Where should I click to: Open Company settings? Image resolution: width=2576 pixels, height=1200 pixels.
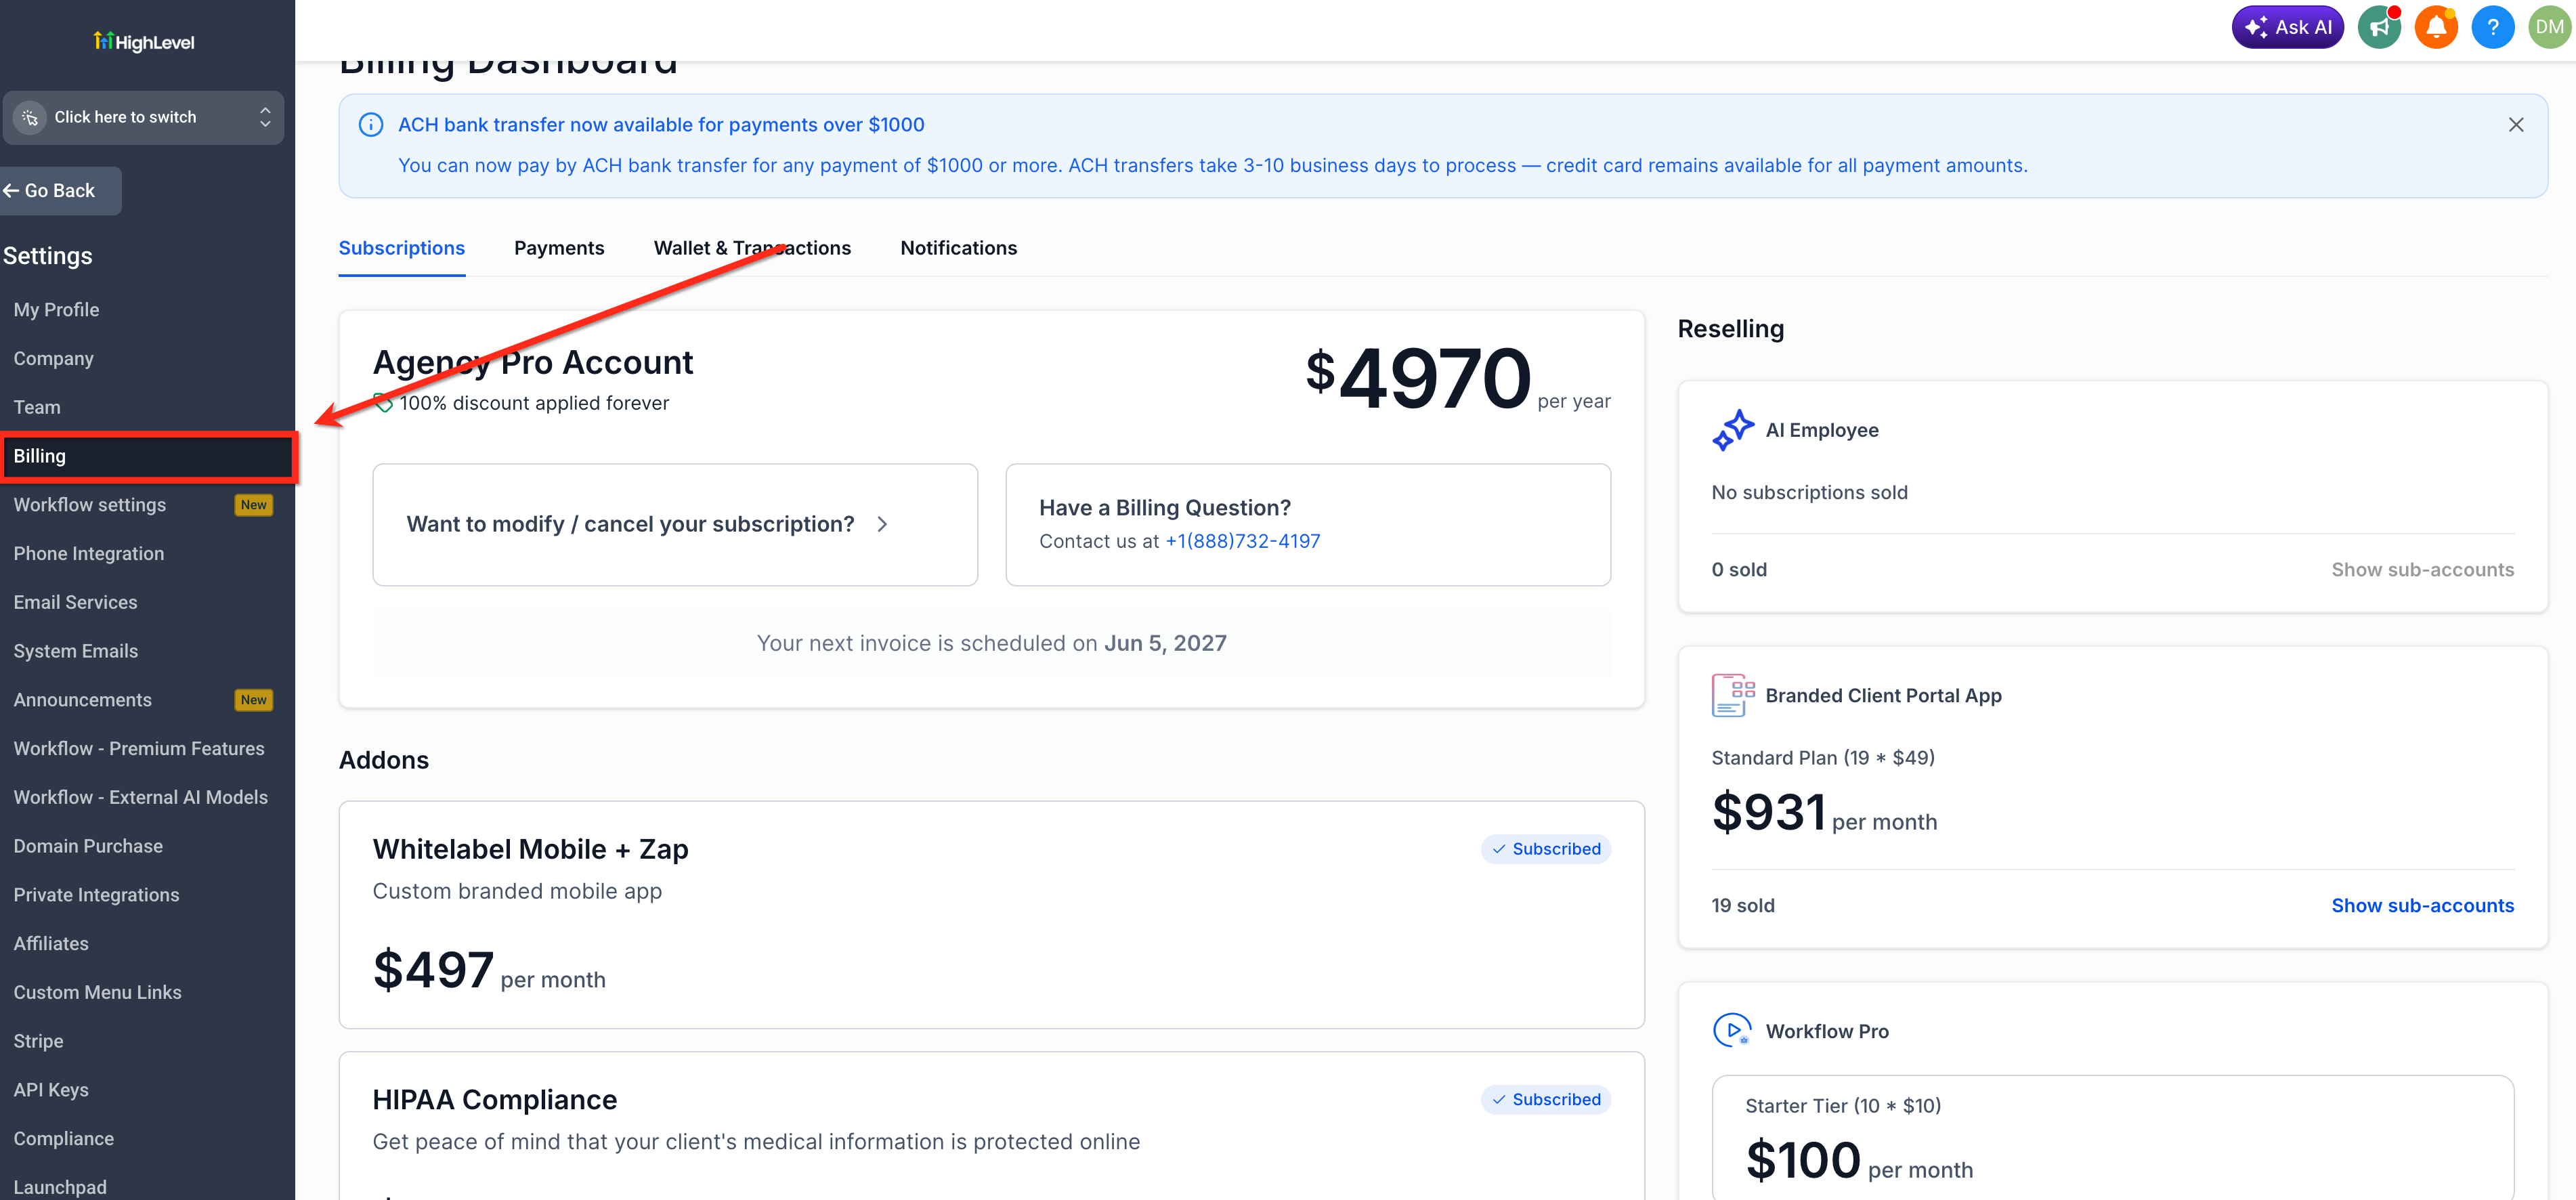tap(53, 358)
